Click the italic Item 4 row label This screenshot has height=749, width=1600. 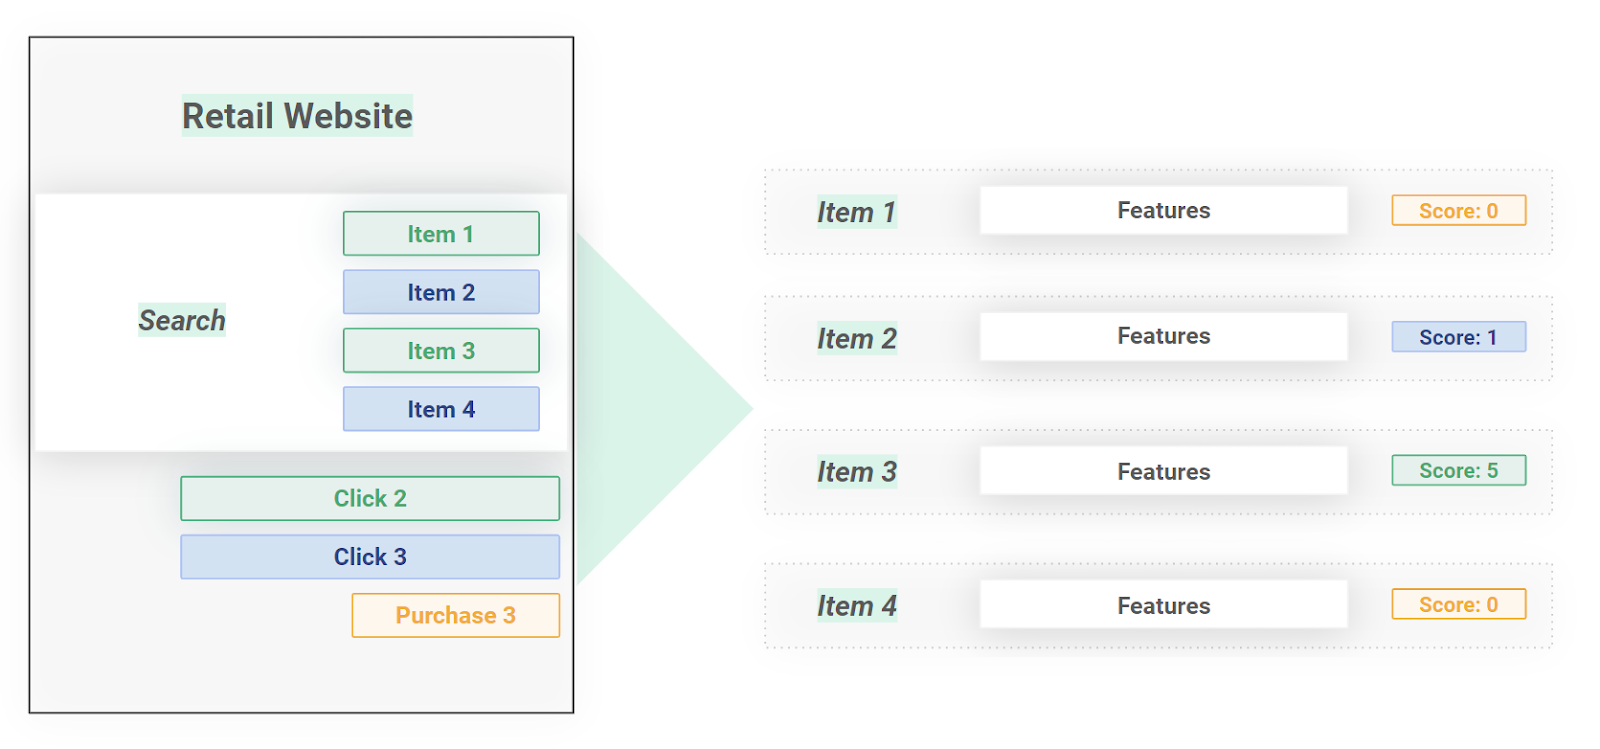(x=856, y=606)
